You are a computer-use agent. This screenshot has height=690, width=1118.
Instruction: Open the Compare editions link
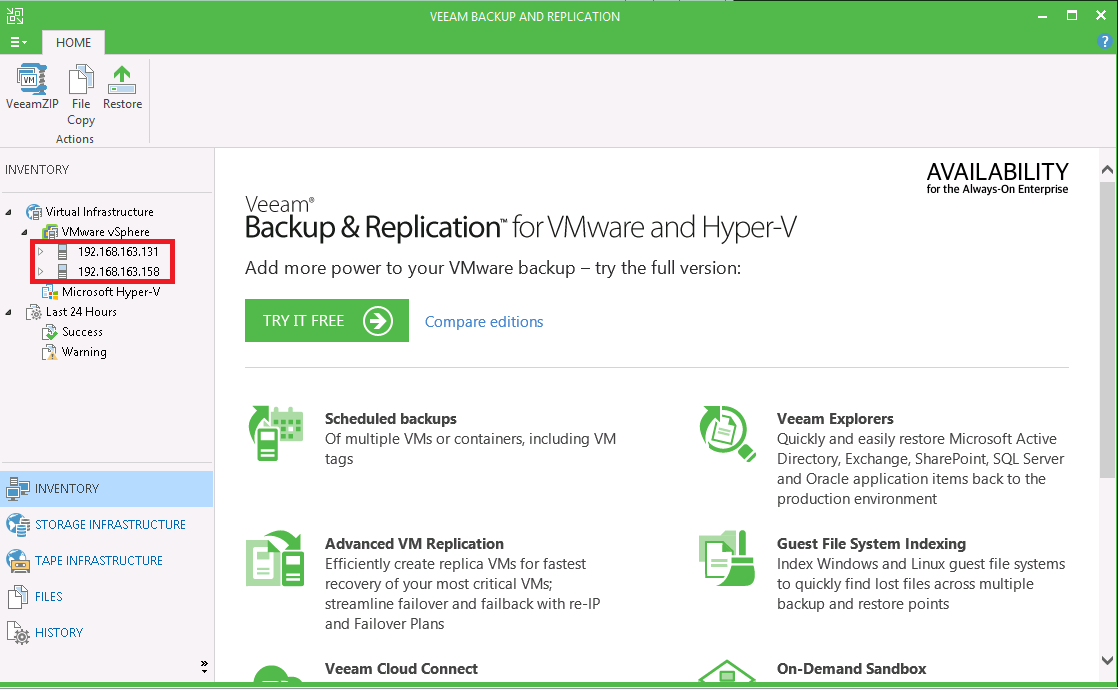coord(484,321)
